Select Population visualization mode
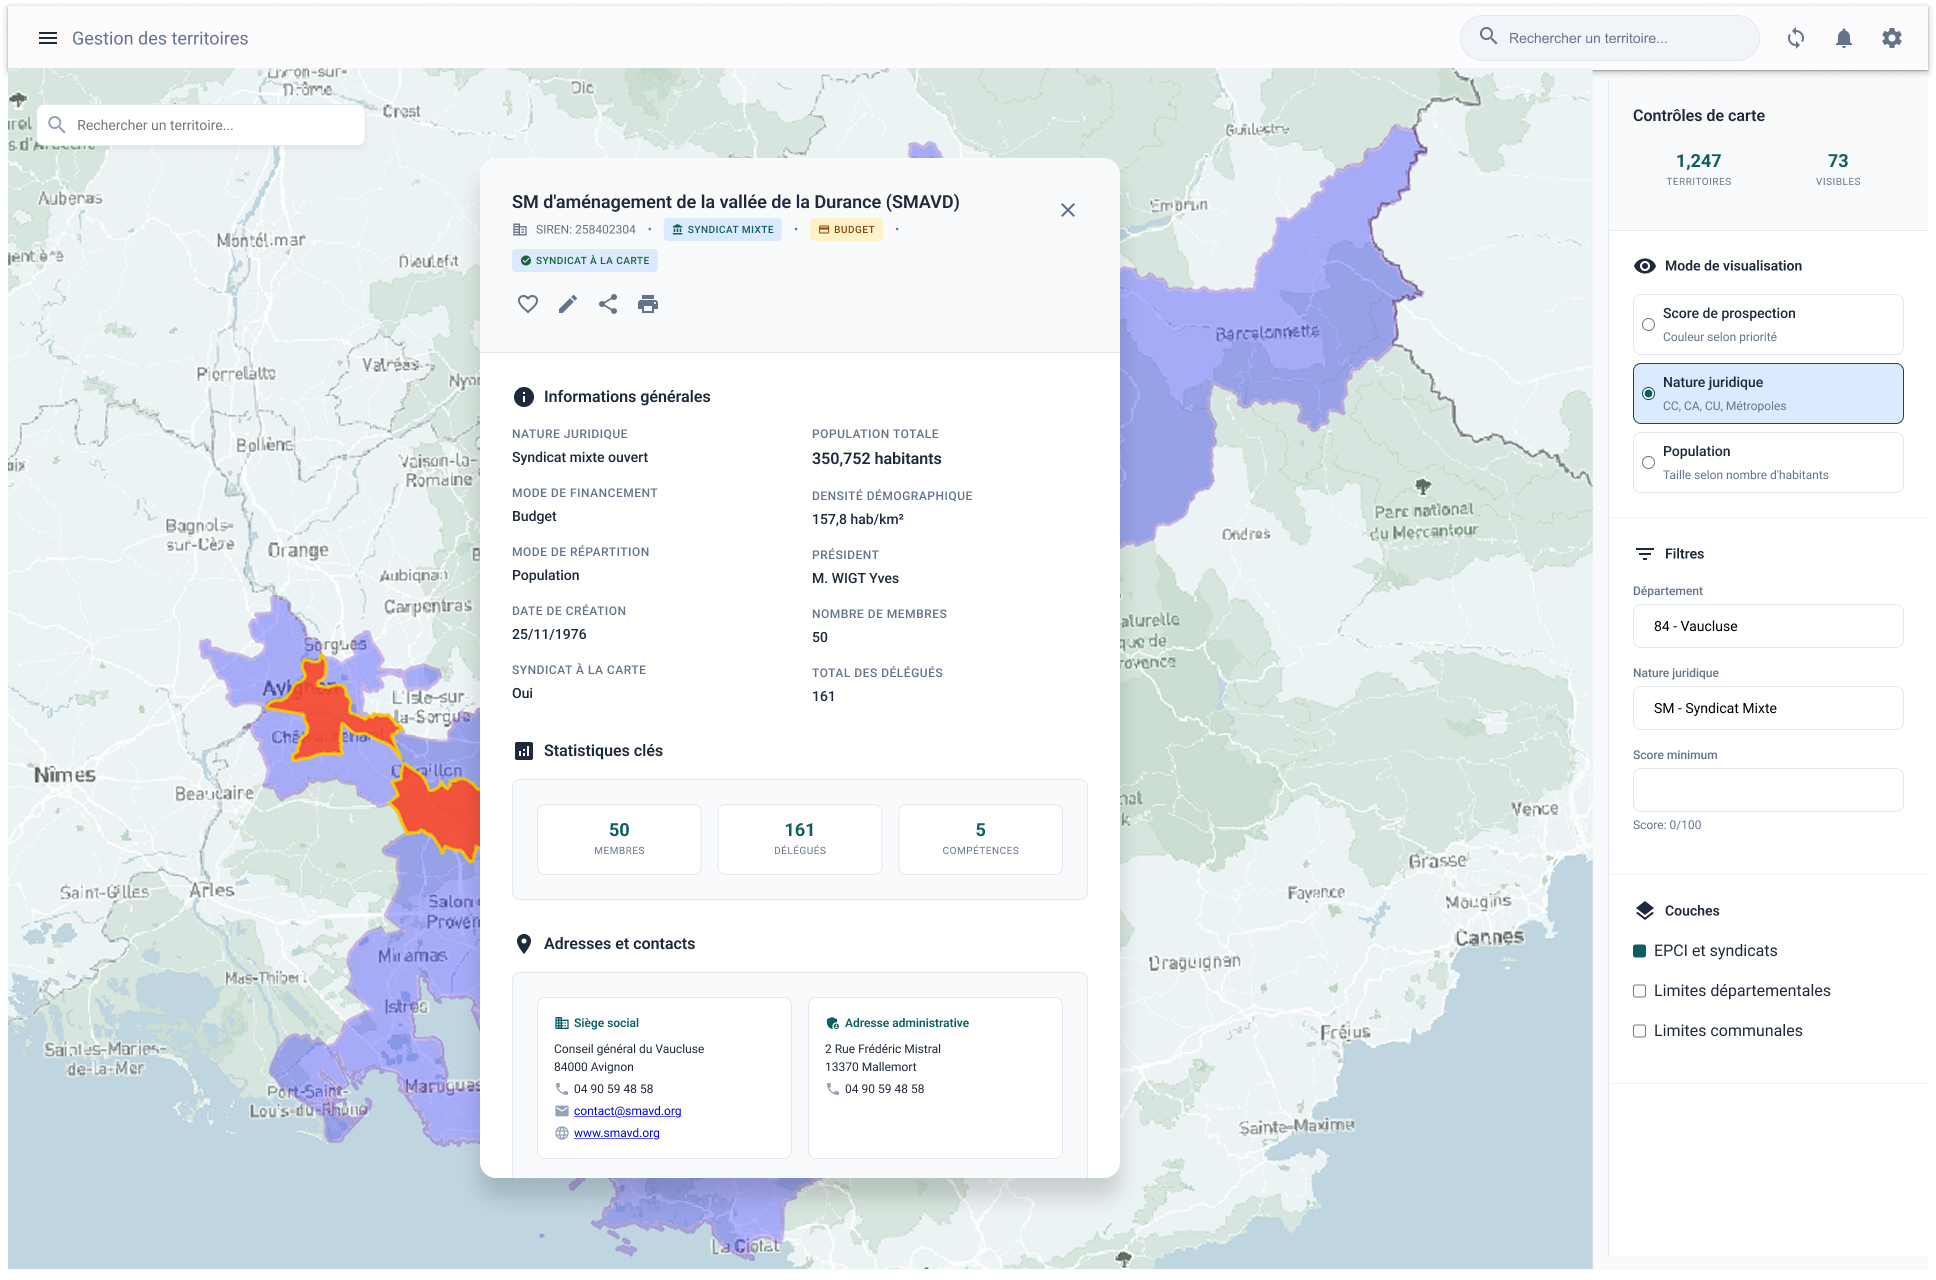Viewport: 1936px width, 1280px height. pyautogui.click(x=1648, y=462)
